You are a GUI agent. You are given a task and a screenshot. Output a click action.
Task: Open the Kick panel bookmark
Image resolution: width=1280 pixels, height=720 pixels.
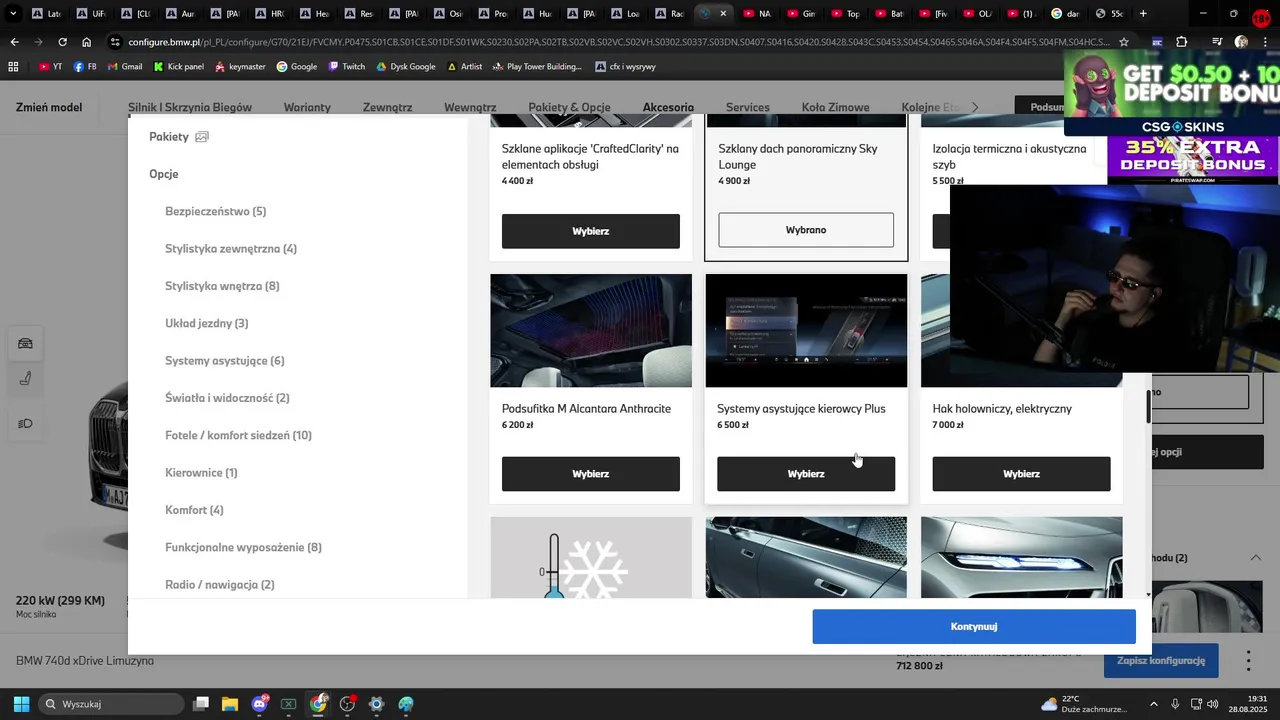179,66
